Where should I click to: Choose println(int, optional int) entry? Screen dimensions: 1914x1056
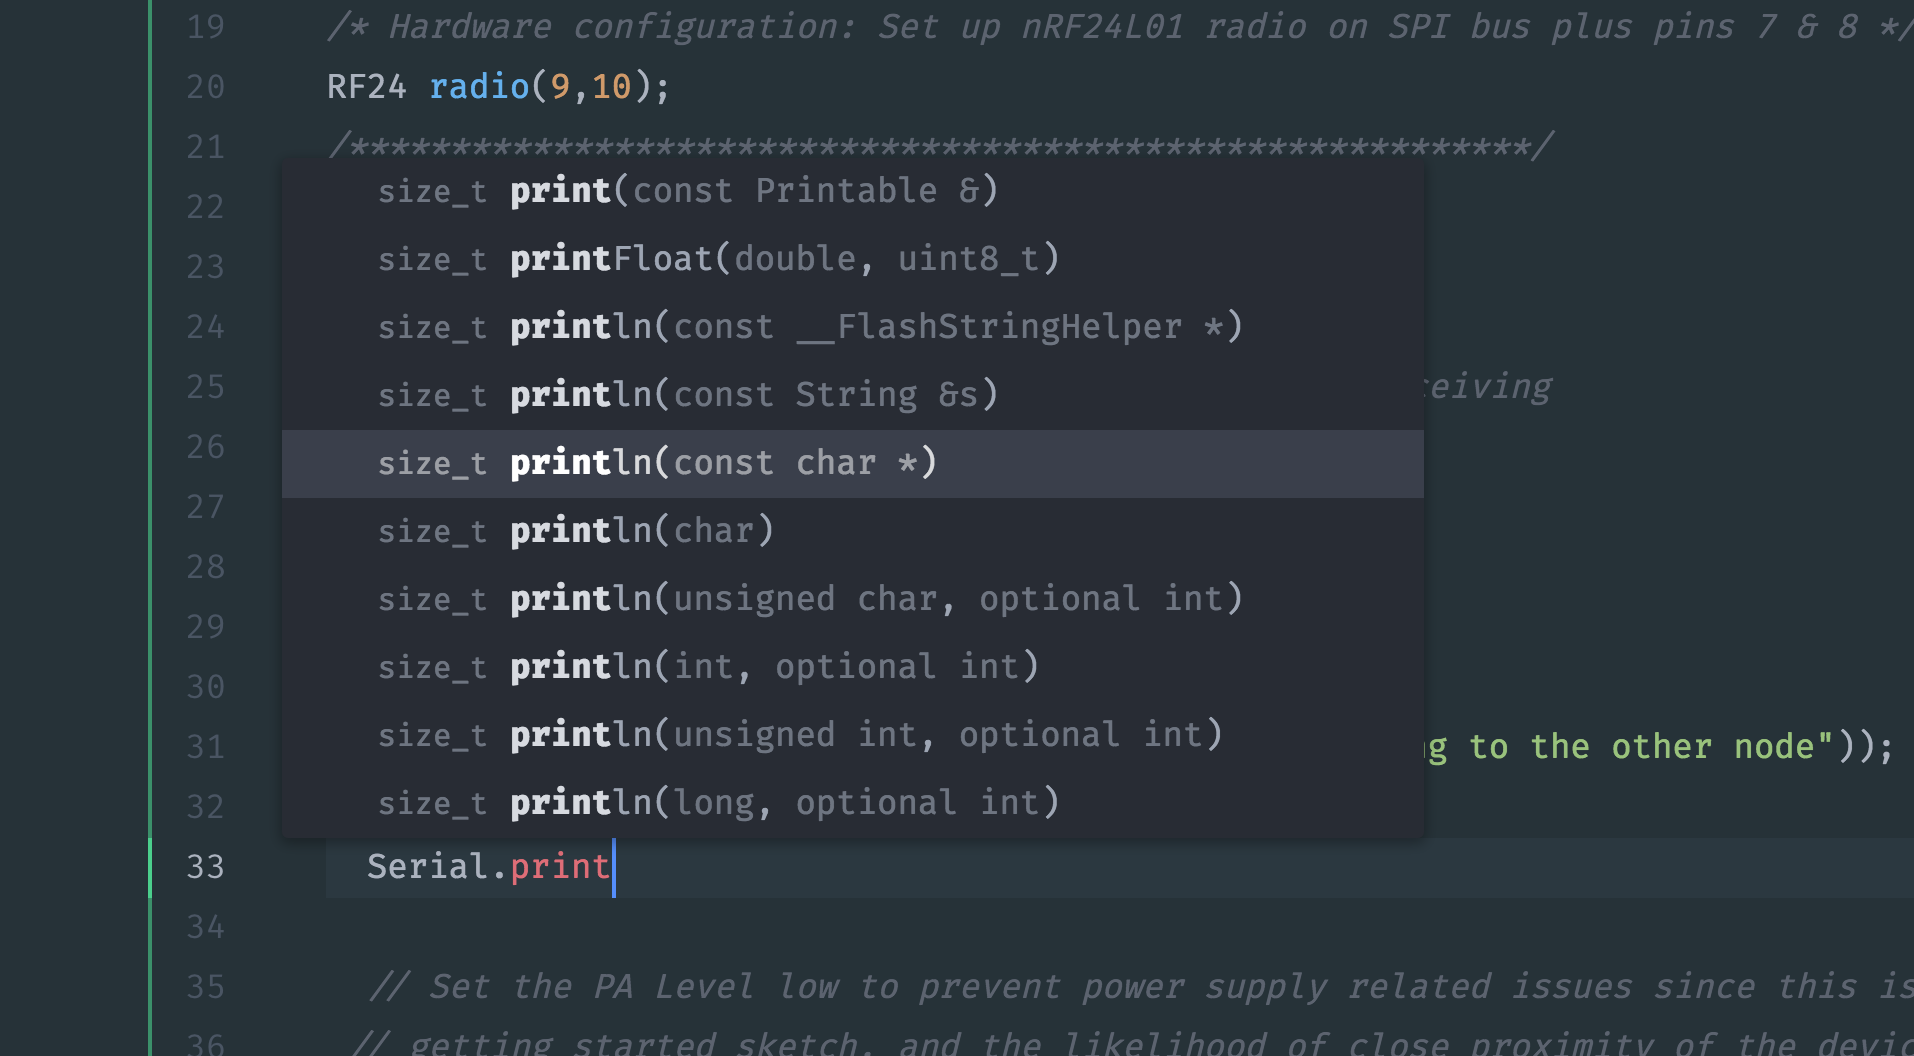click(x=852, y=667)
